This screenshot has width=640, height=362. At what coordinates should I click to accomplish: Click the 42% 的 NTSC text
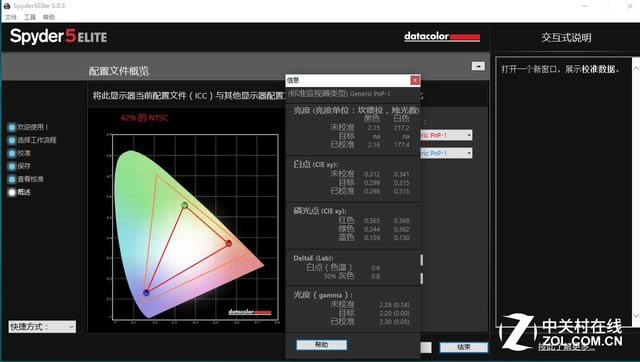(144, 118)
